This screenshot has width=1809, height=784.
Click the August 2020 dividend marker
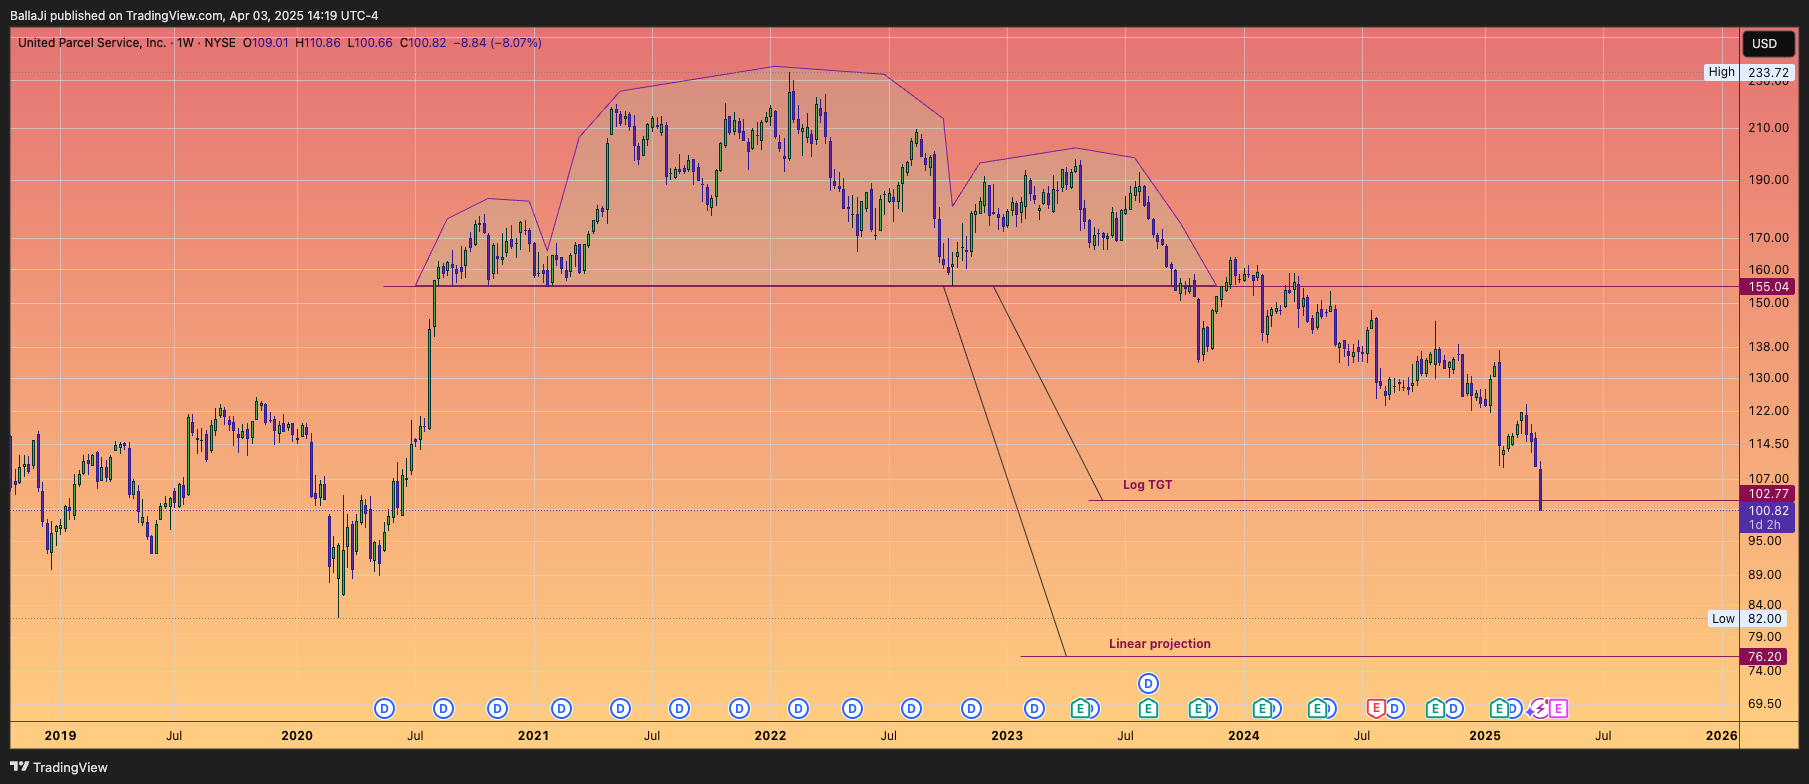(x=444, y=709)
